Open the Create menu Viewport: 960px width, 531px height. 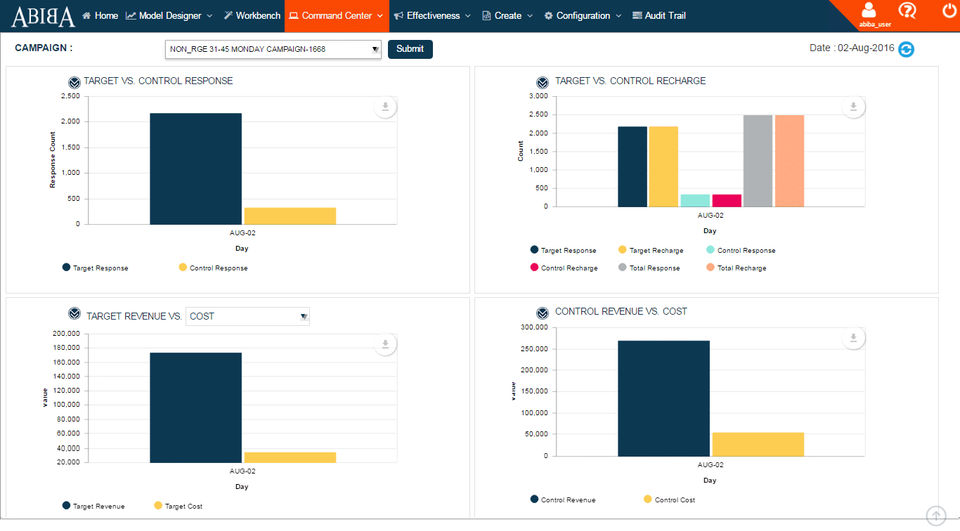tap(508, 15)
